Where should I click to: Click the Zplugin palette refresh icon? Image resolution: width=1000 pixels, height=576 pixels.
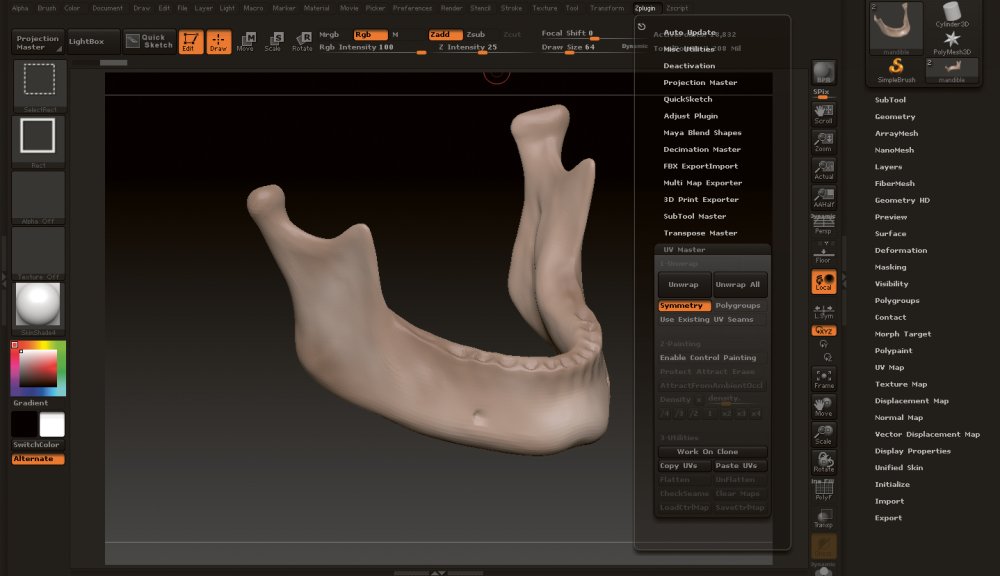(642, 27)
